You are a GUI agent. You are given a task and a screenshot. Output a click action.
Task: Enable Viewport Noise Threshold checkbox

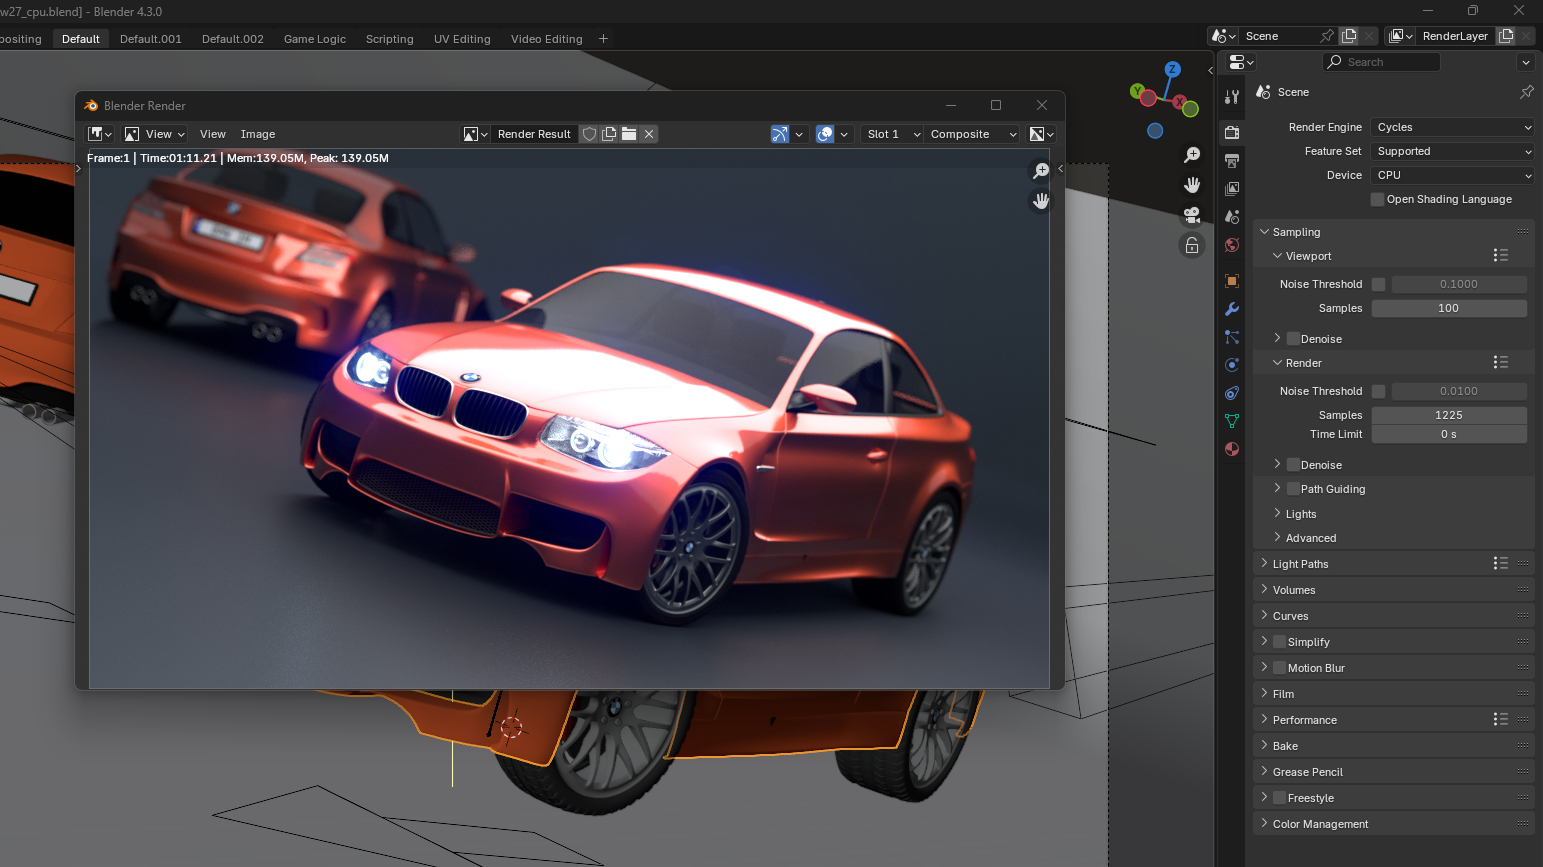[x=1379, y=284]
